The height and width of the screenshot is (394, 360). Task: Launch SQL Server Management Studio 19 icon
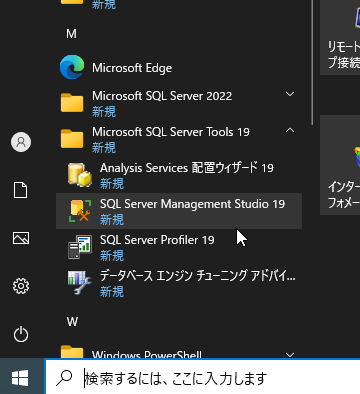coord(80,211)
